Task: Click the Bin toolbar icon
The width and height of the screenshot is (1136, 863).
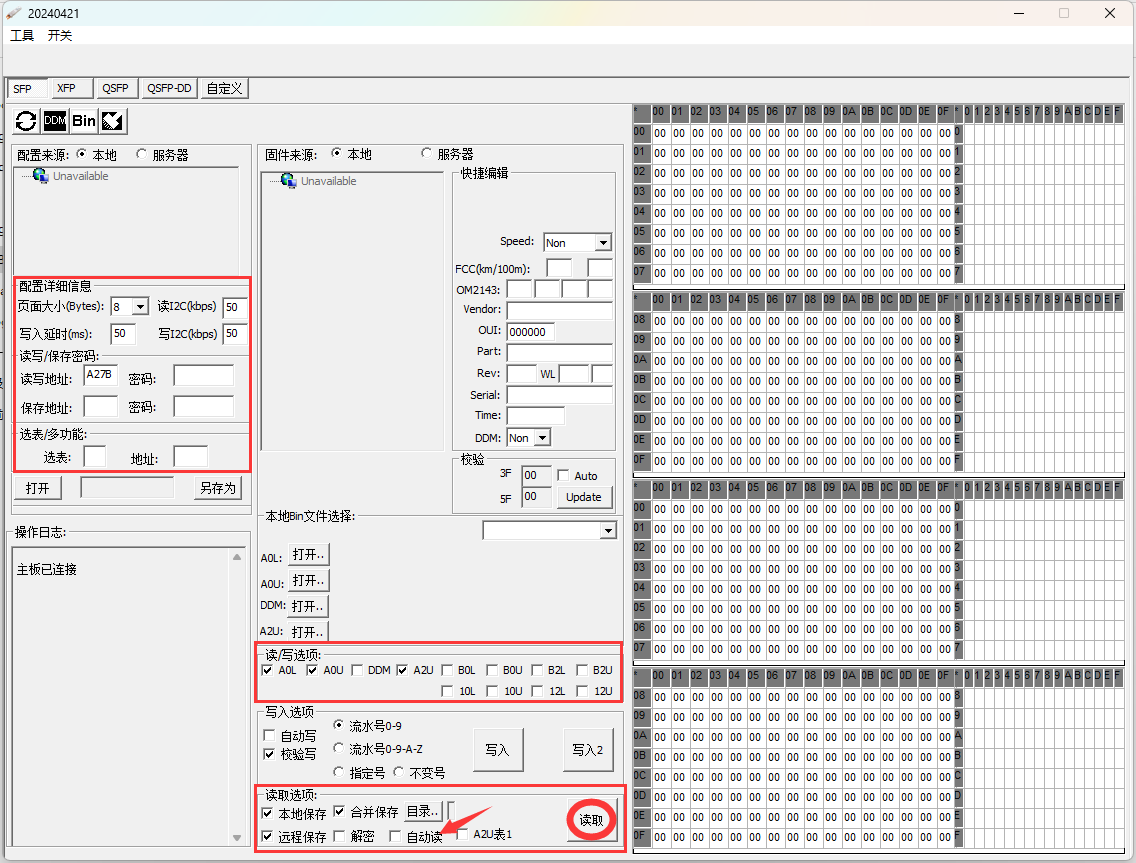Action: click(x=84, y=121)
